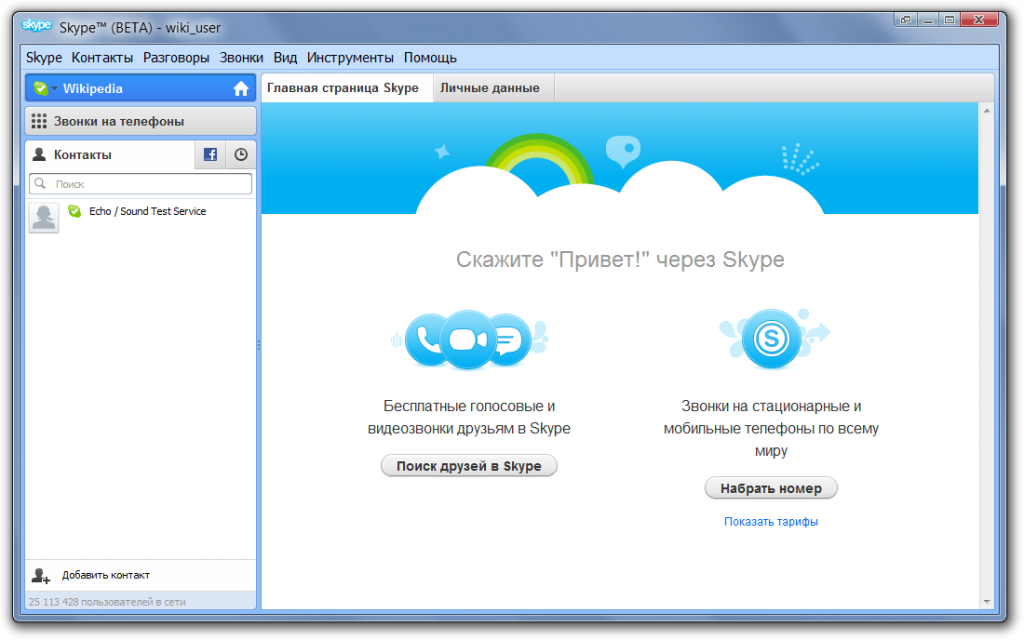Click the add contact person-plus icon
1024x640 pixels.
pyautogui.click(x=41, y=575)
